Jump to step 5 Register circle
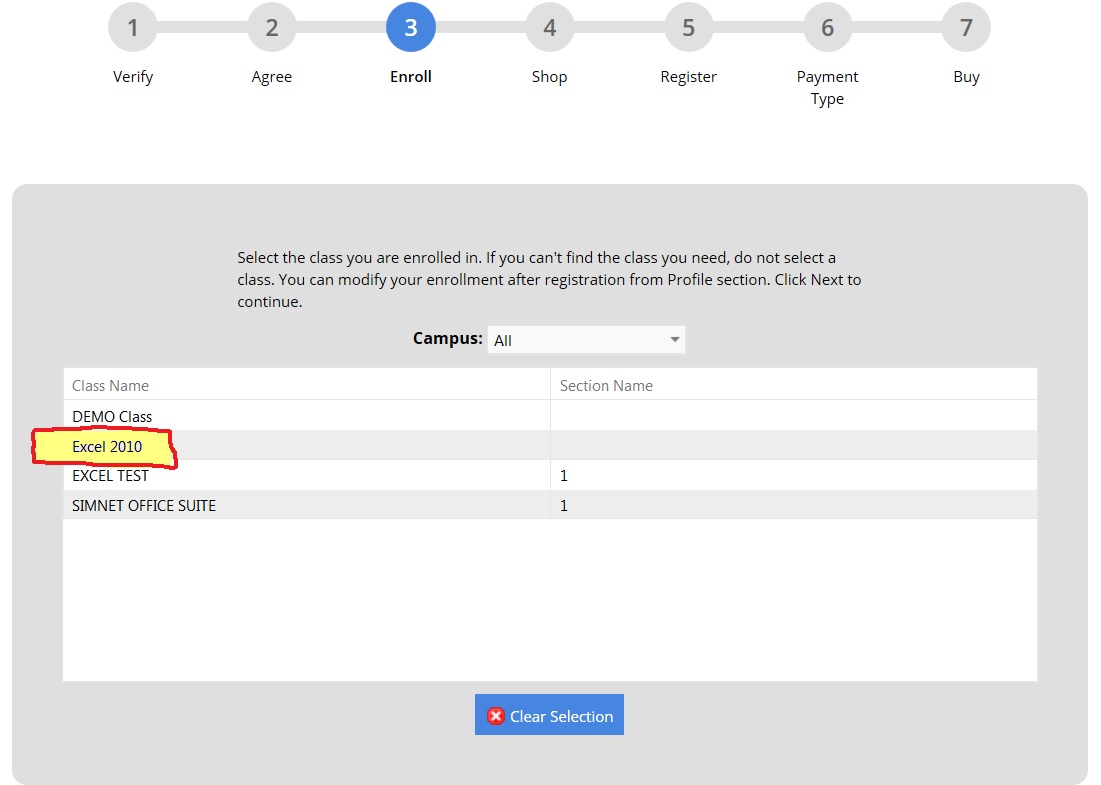Screen dimensions: 1101x785 coord(689,27)
